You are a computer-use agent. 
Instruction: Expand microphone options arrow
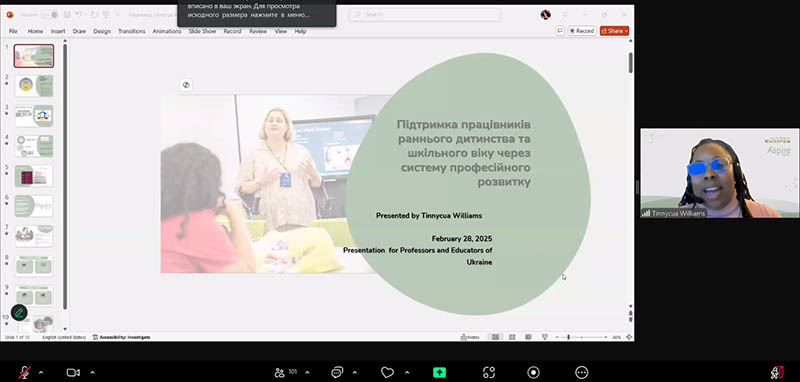tap(41, 373)
